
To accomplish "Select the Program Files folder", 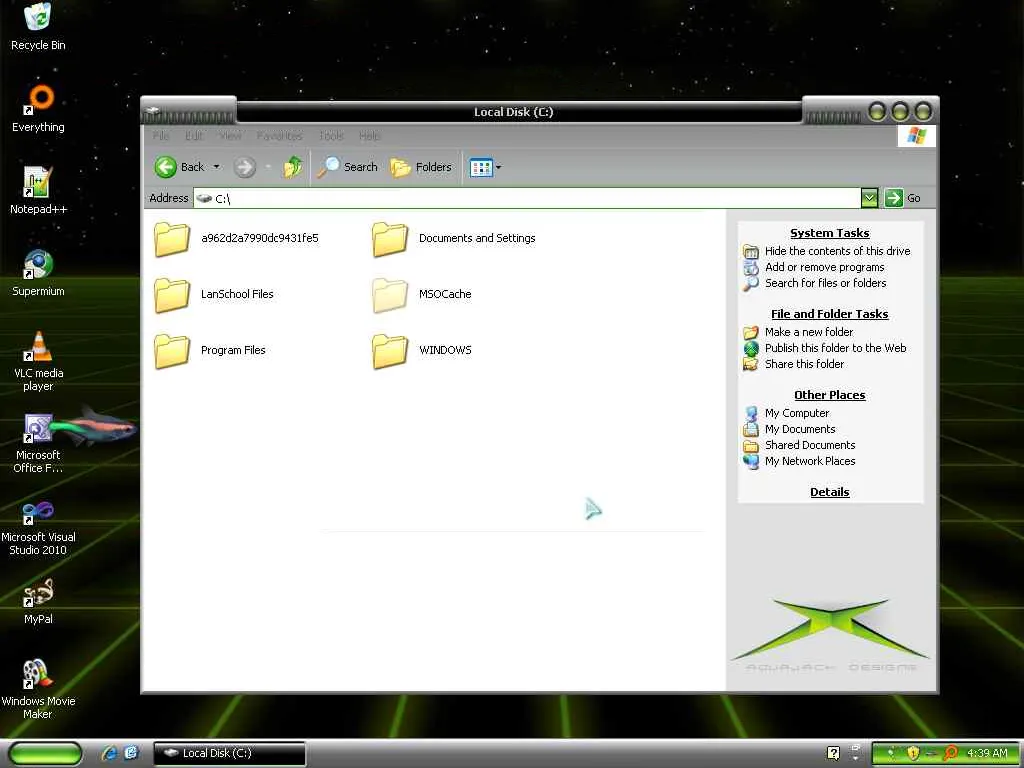I will (210, 350).
